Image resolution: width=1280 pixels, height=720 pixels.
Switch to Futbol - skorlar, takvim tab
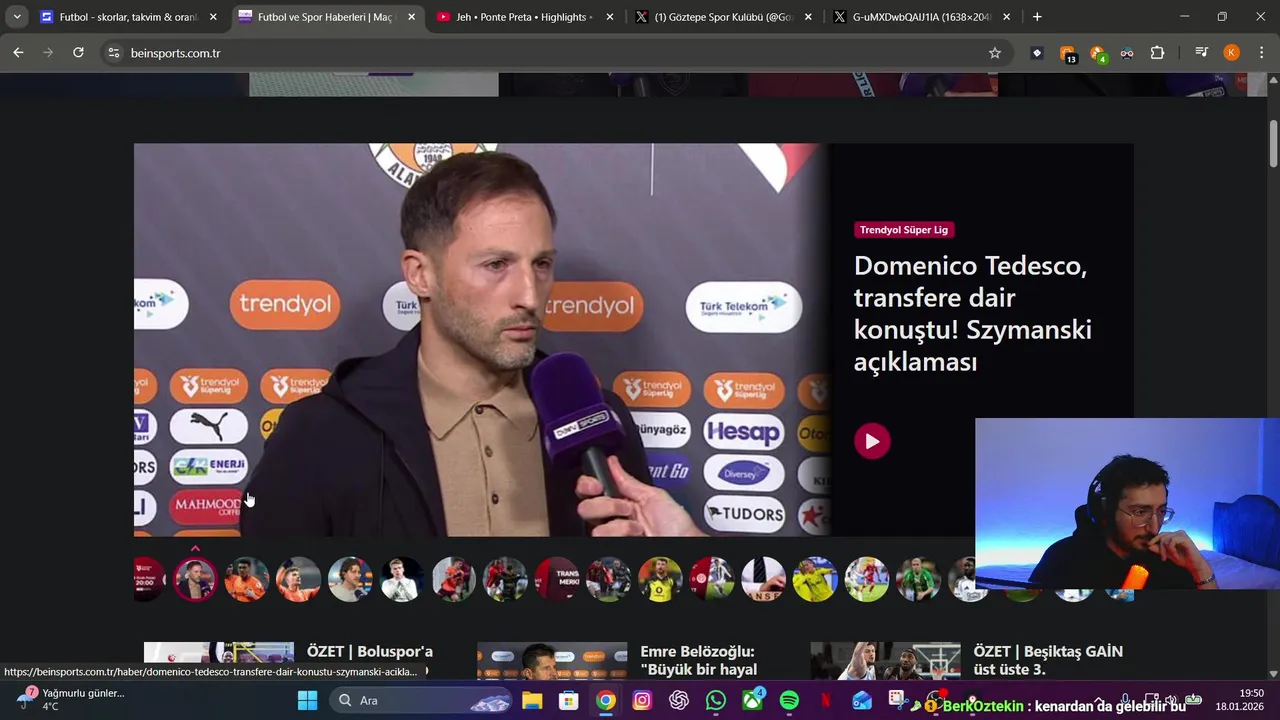click(x=128, y=17)
